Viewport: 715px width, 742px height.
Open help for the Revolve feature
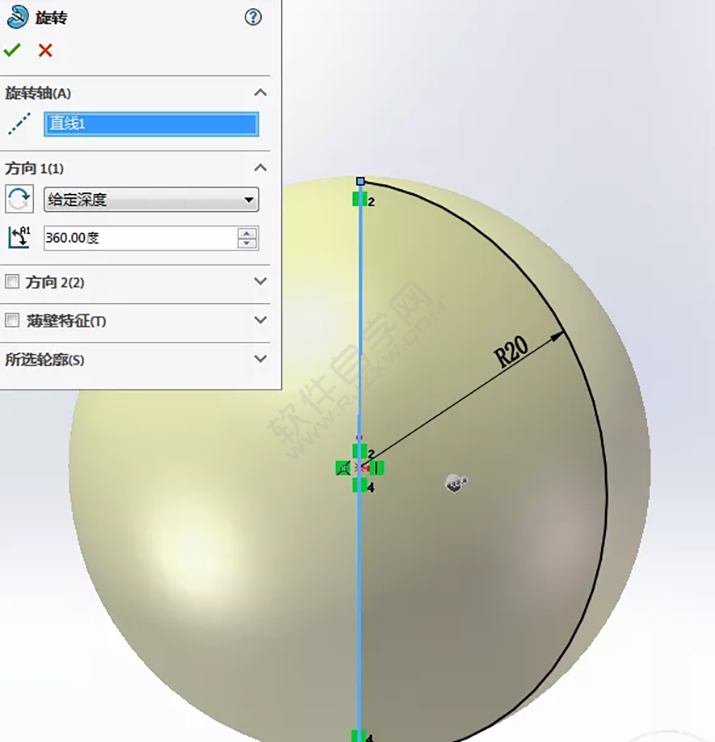tap(253, 18)
